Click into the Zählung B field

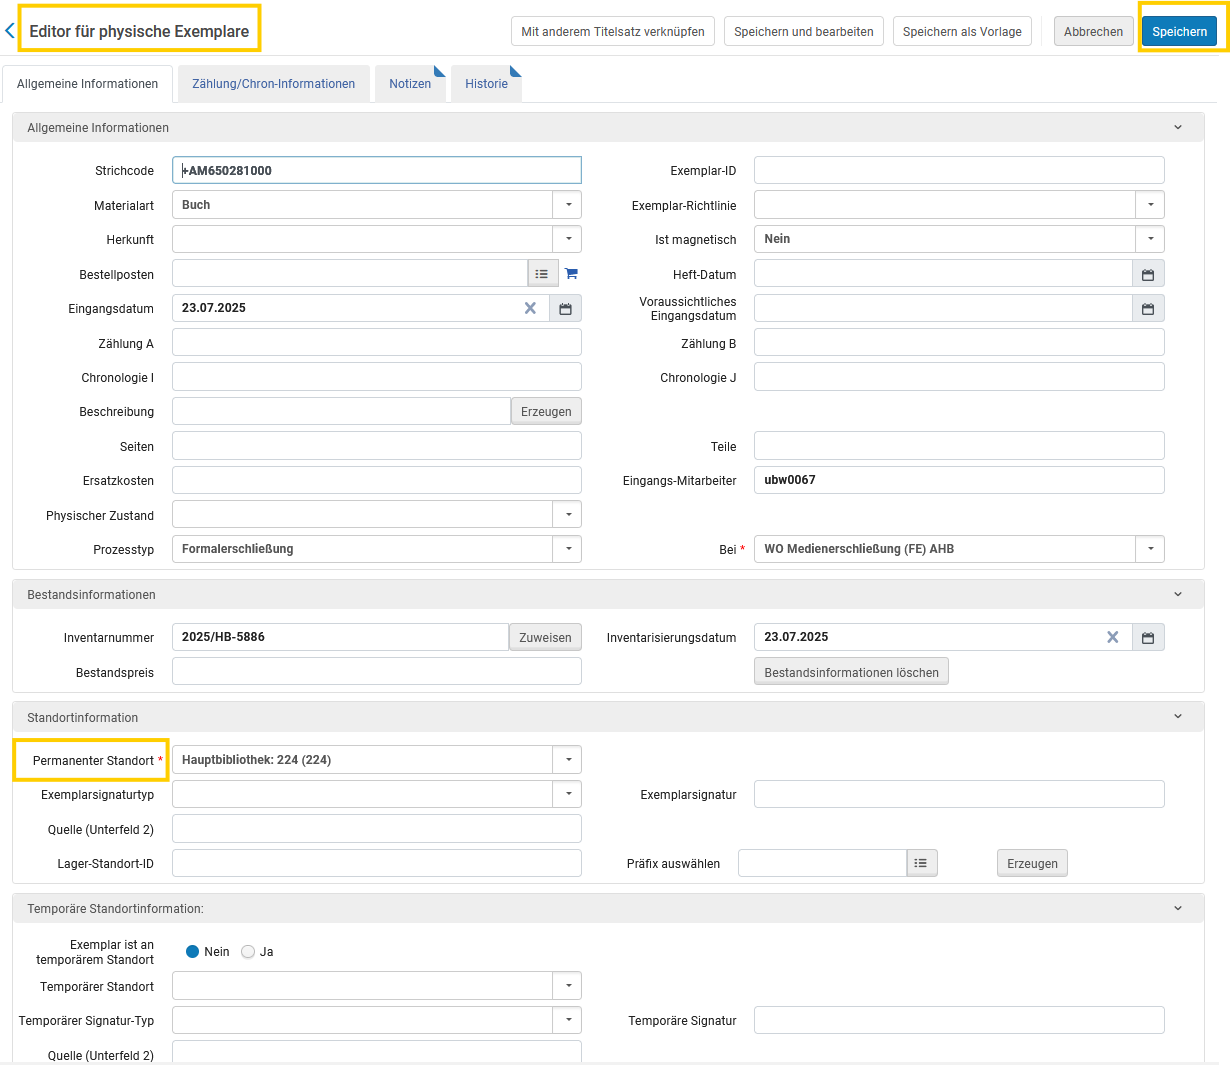959,343
